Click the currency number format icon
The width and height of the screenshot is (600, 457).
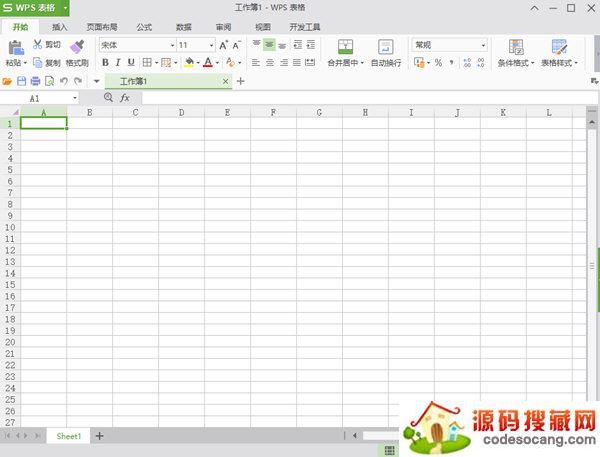(419, 62)
